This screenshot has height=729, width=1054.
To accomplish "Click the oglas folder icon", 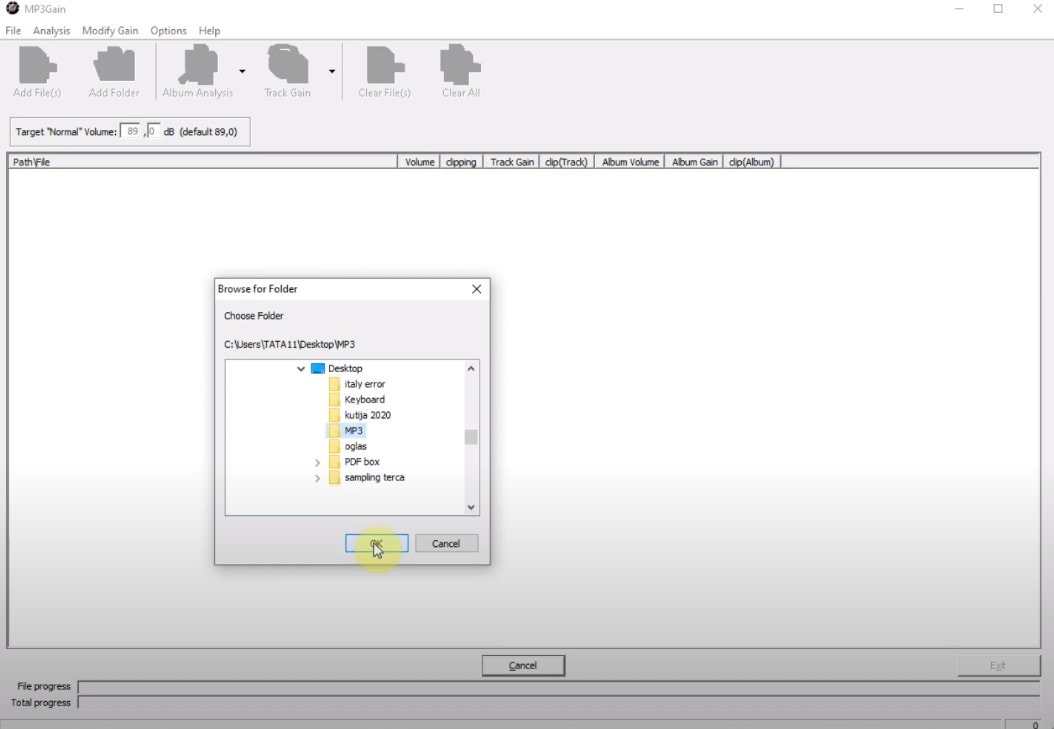I will click(334, 446).
